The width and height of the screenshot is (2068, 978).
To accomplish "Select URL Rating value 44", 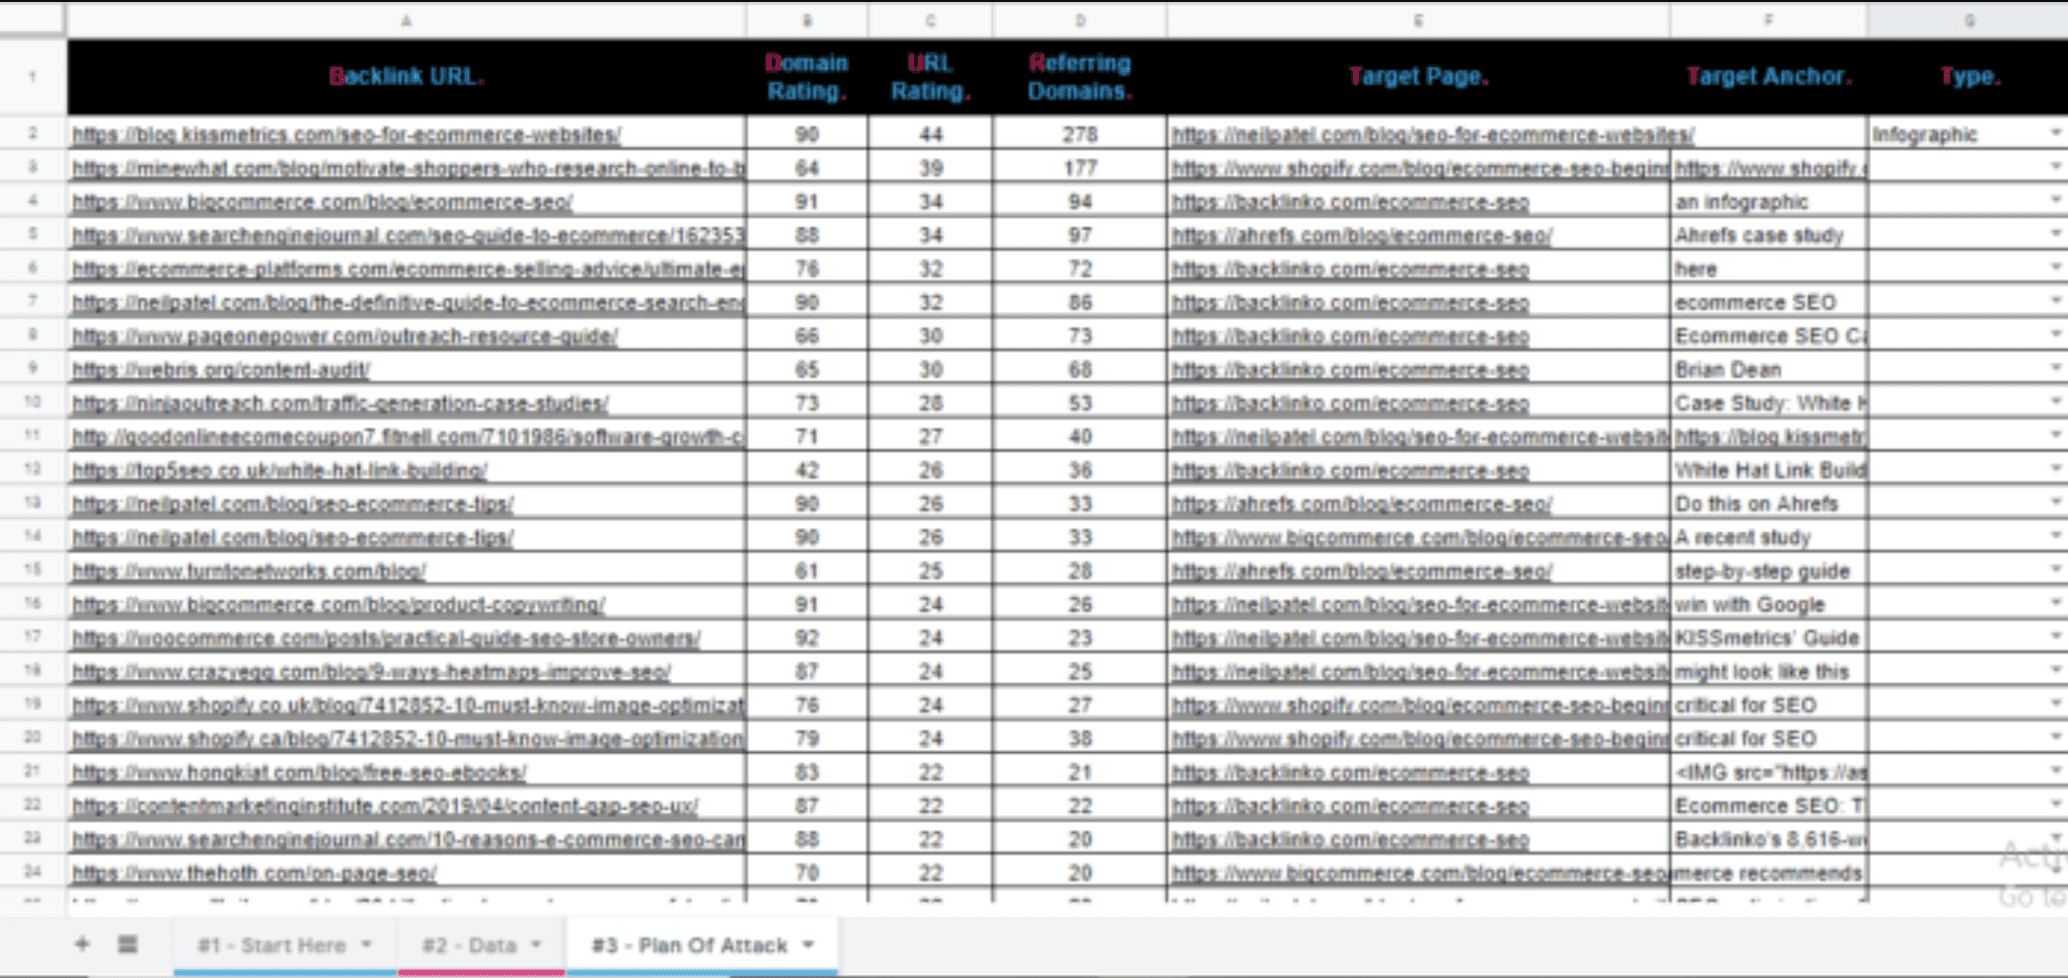I will pos(930,134).
